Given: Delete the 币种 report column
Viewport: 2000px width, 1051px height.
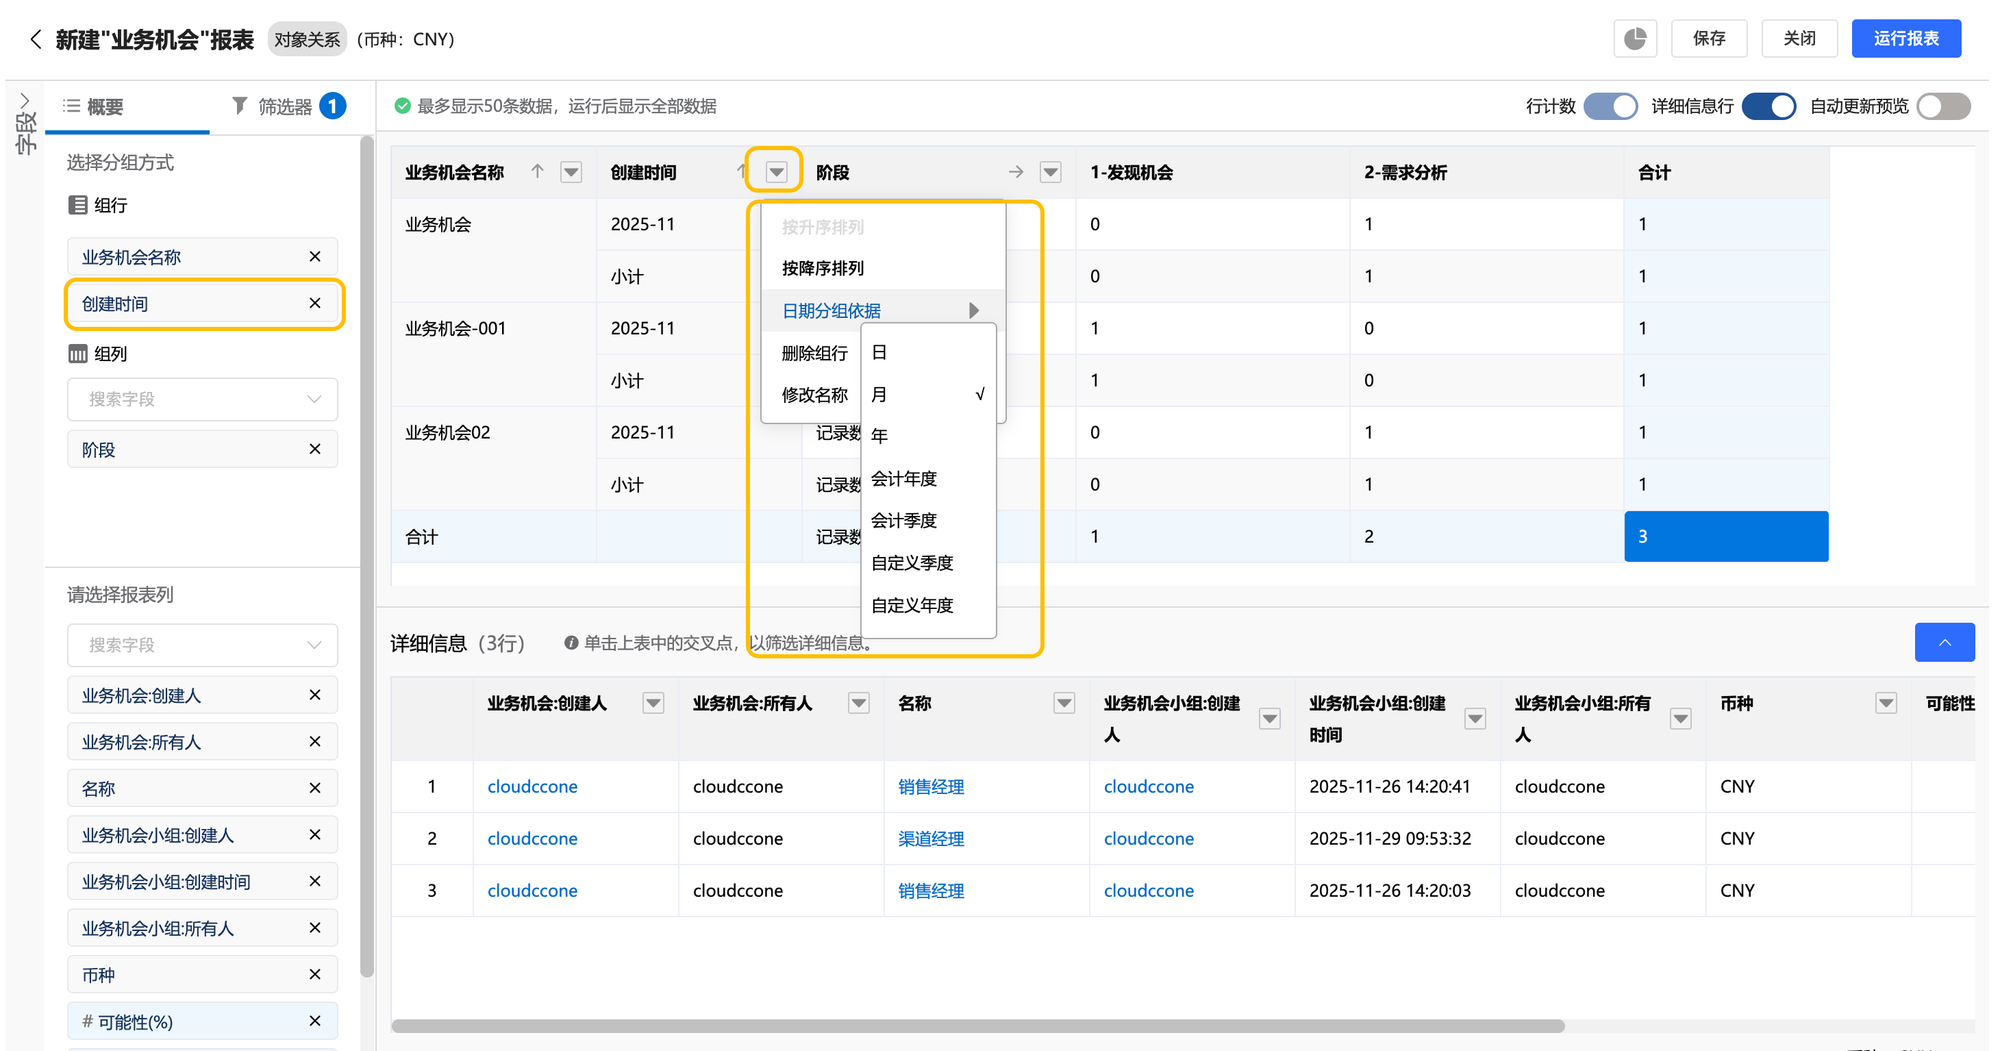Looking at the screenshot, I should 315,975.
